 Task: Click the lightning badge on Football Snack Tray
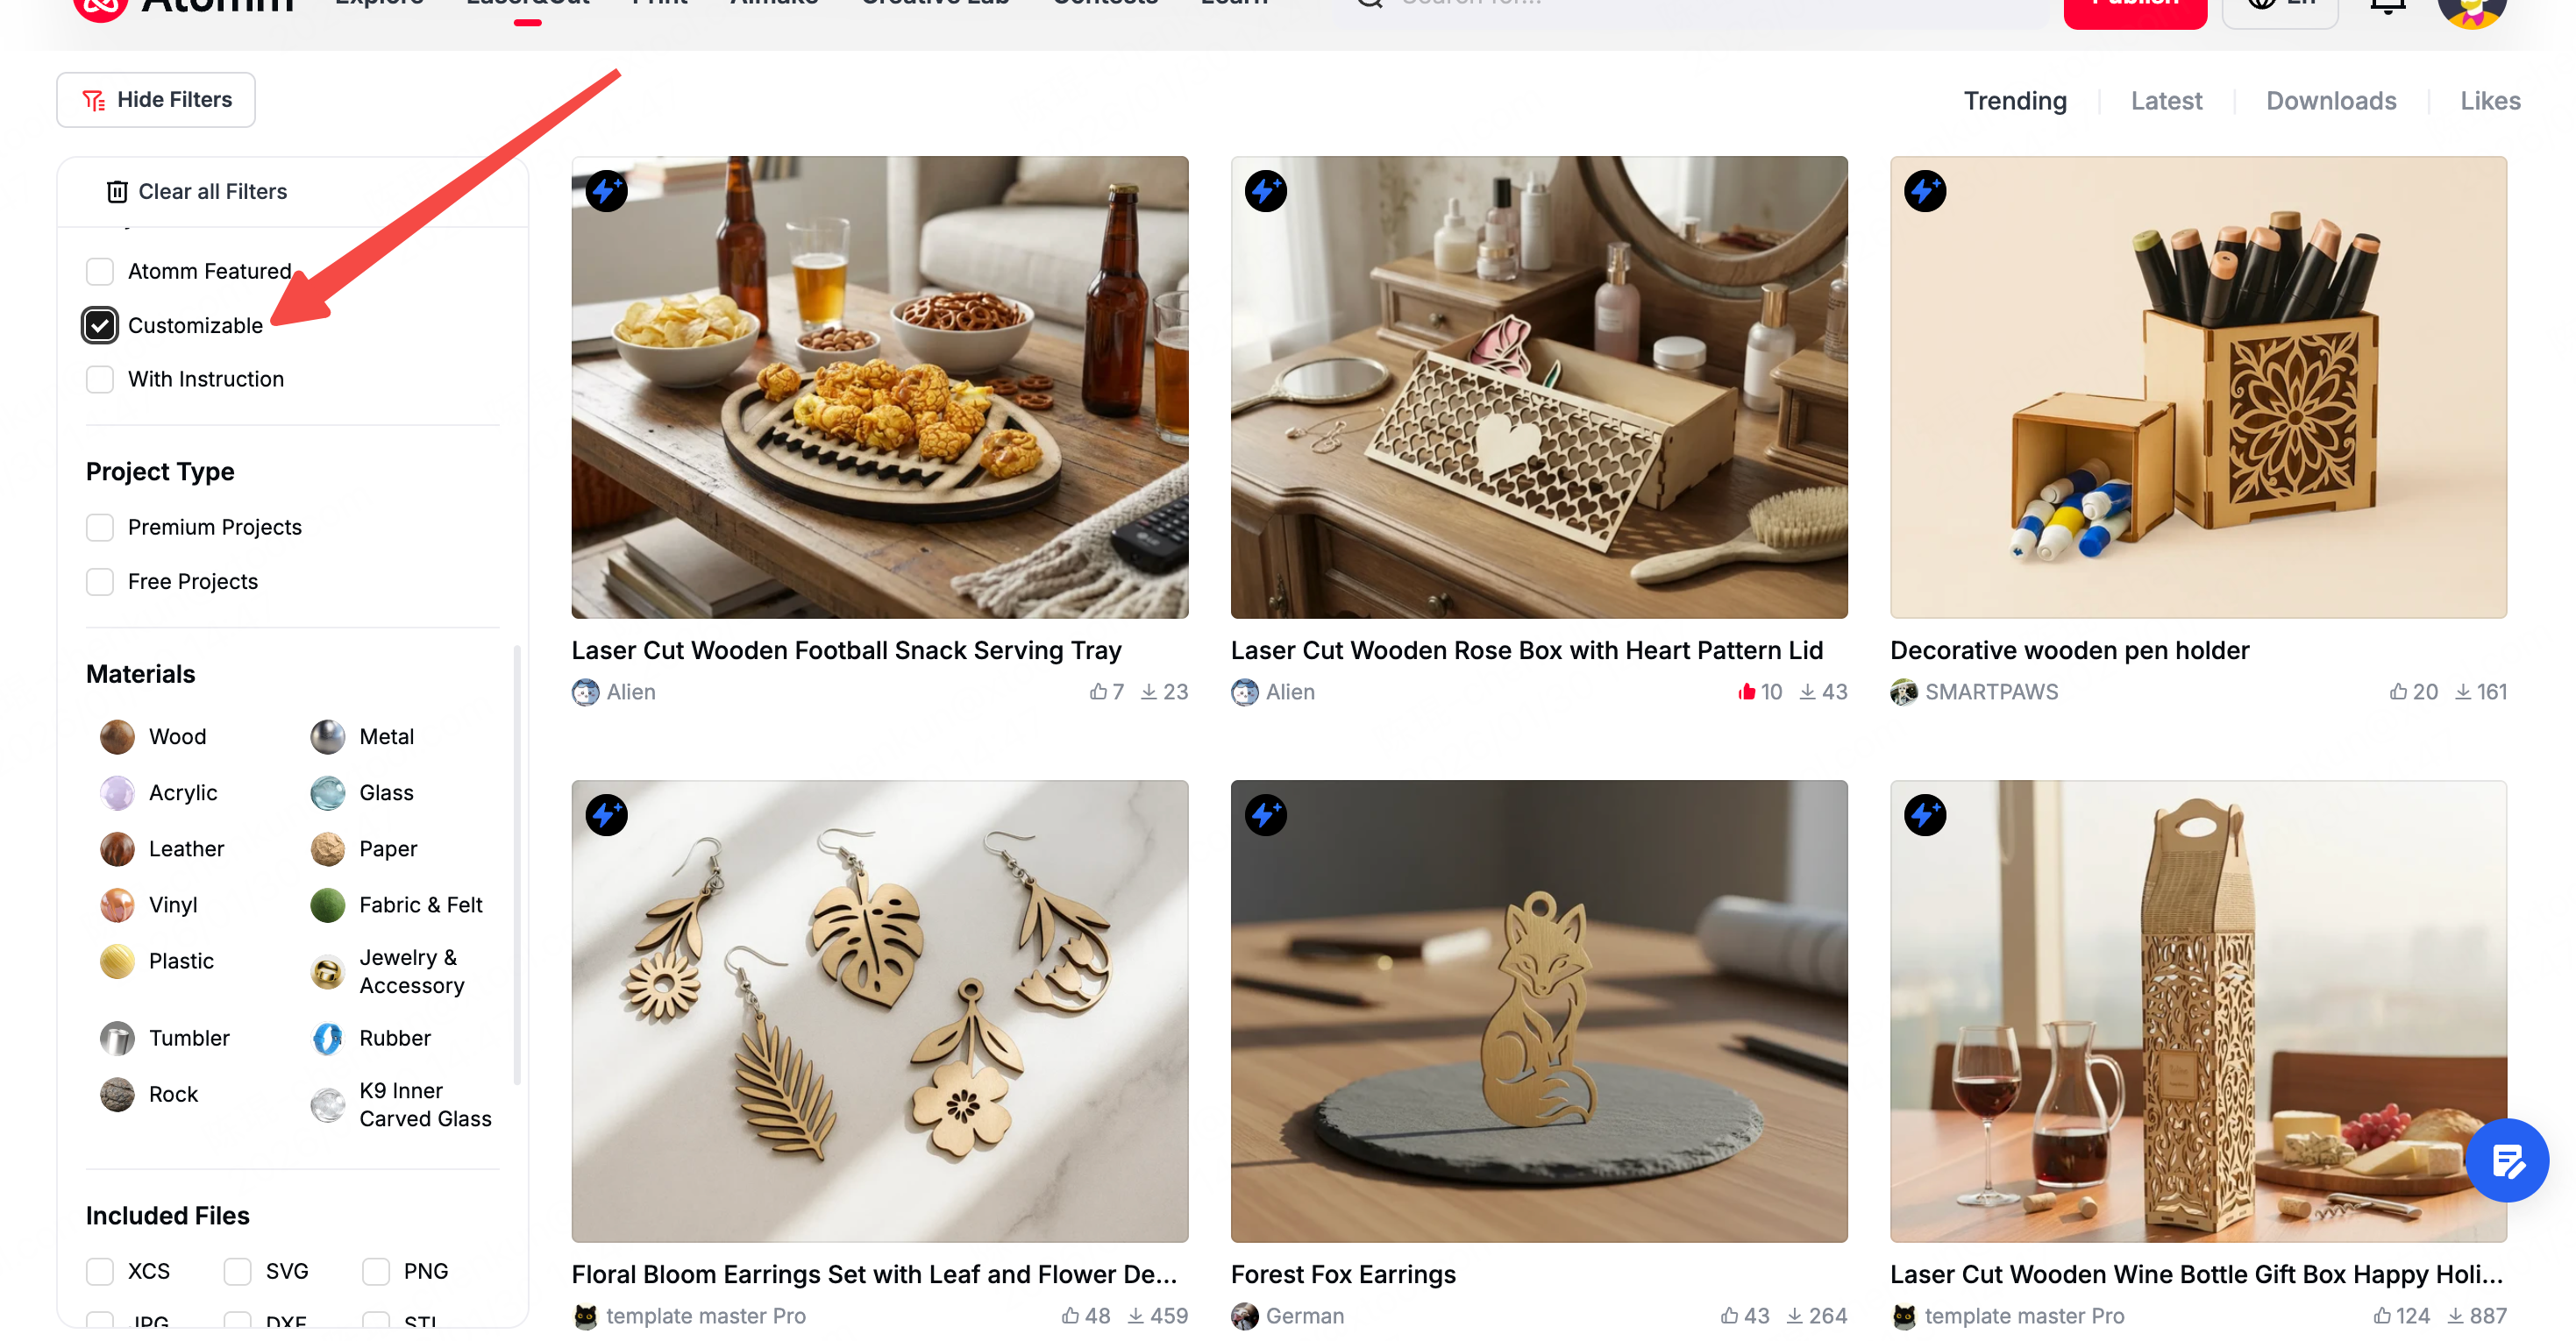pyautogui.click(x=606, y=191)
